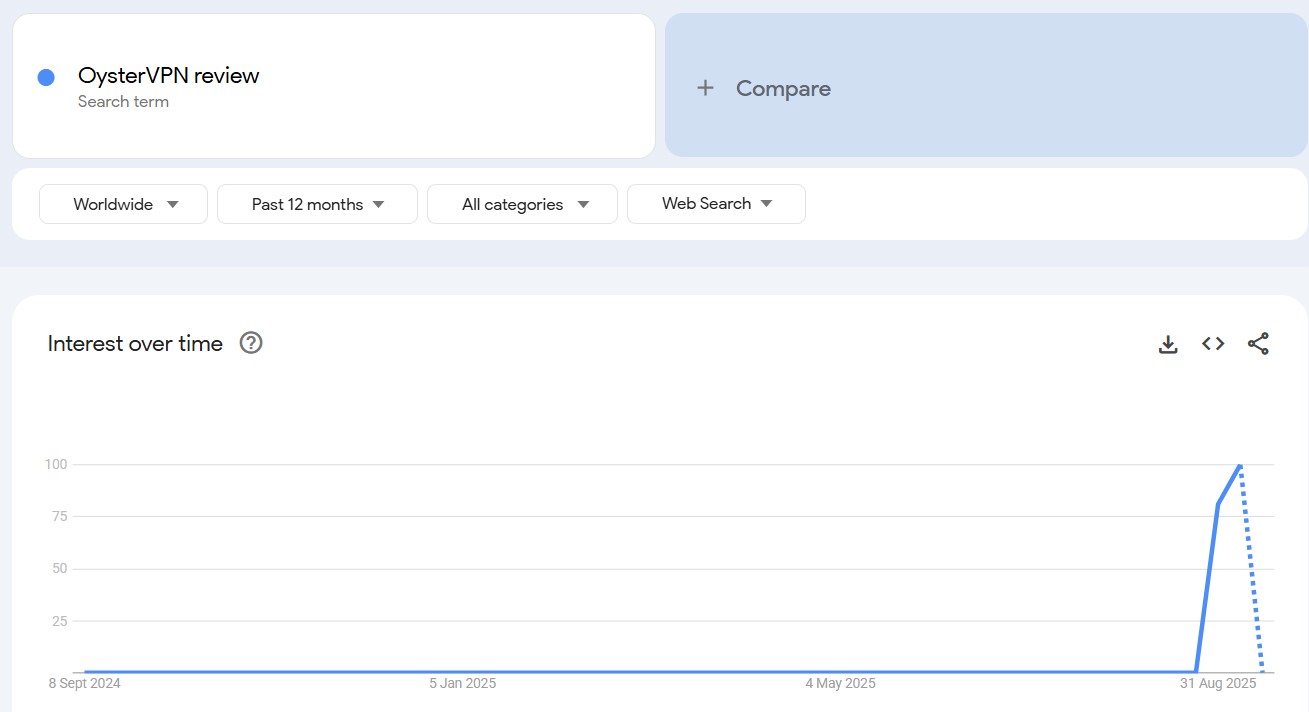Screen dimensions: 1309x712
Task: Click the blue dot beside OysterVPN review
Action: coord(46,77)
